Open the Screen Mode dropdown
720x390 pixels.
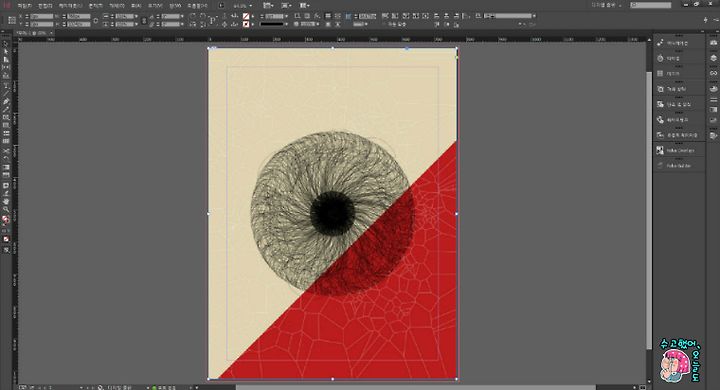click(286, 6)
